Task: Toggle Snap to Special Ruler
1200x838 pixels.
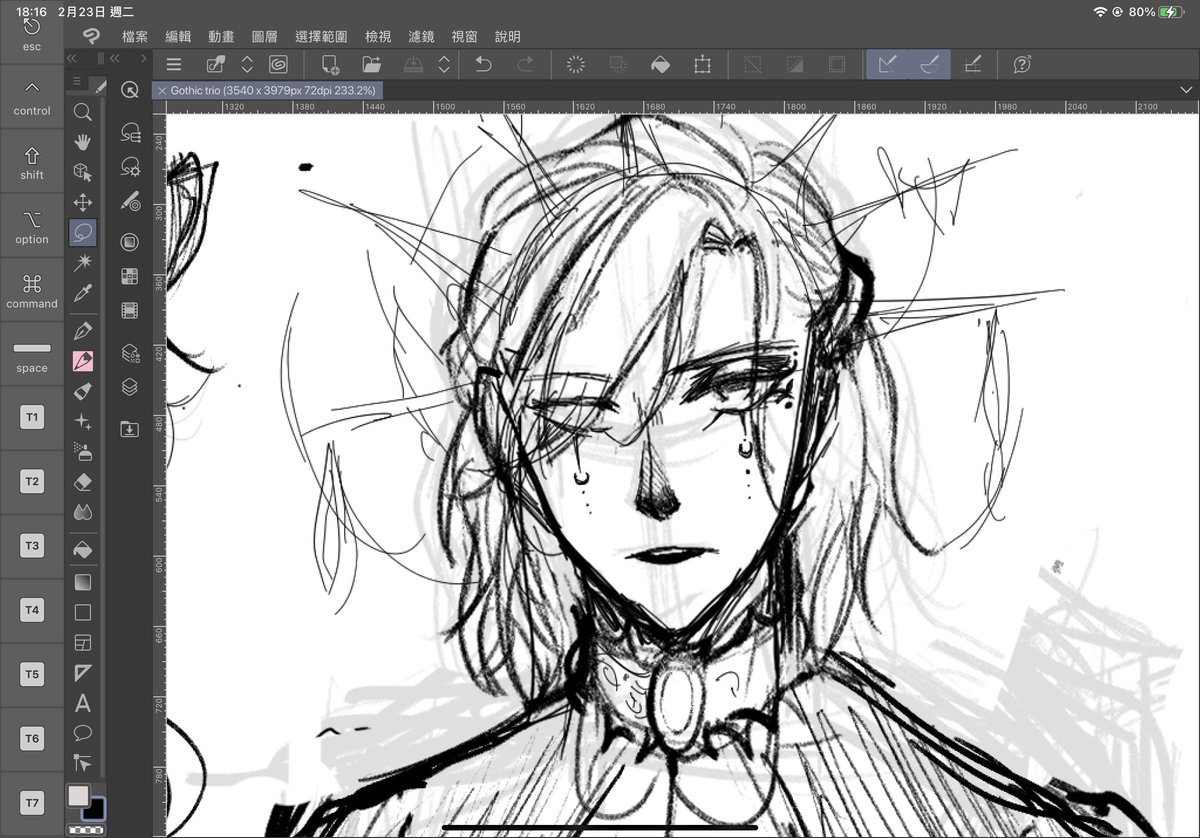Action: [929, 64]
